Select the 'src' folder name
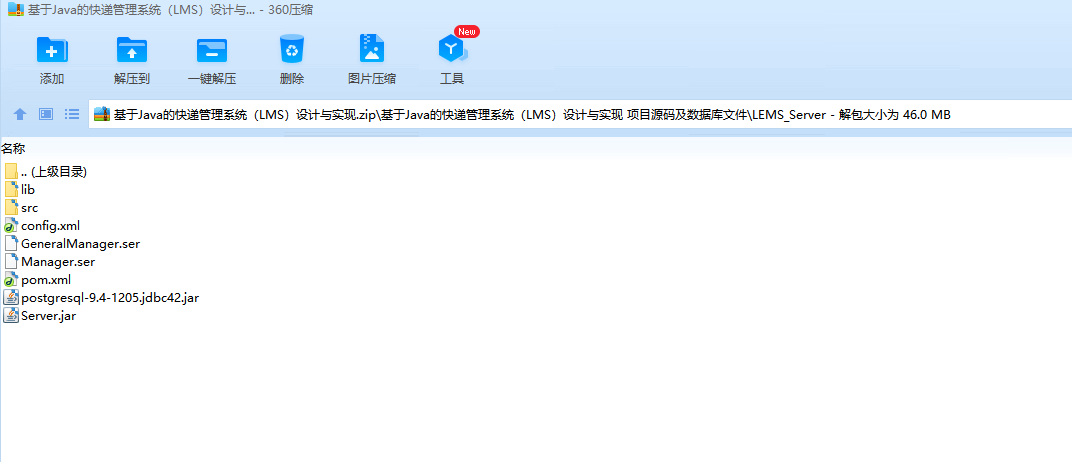Screen dimensions: 1072x462 tap(29, 208)
